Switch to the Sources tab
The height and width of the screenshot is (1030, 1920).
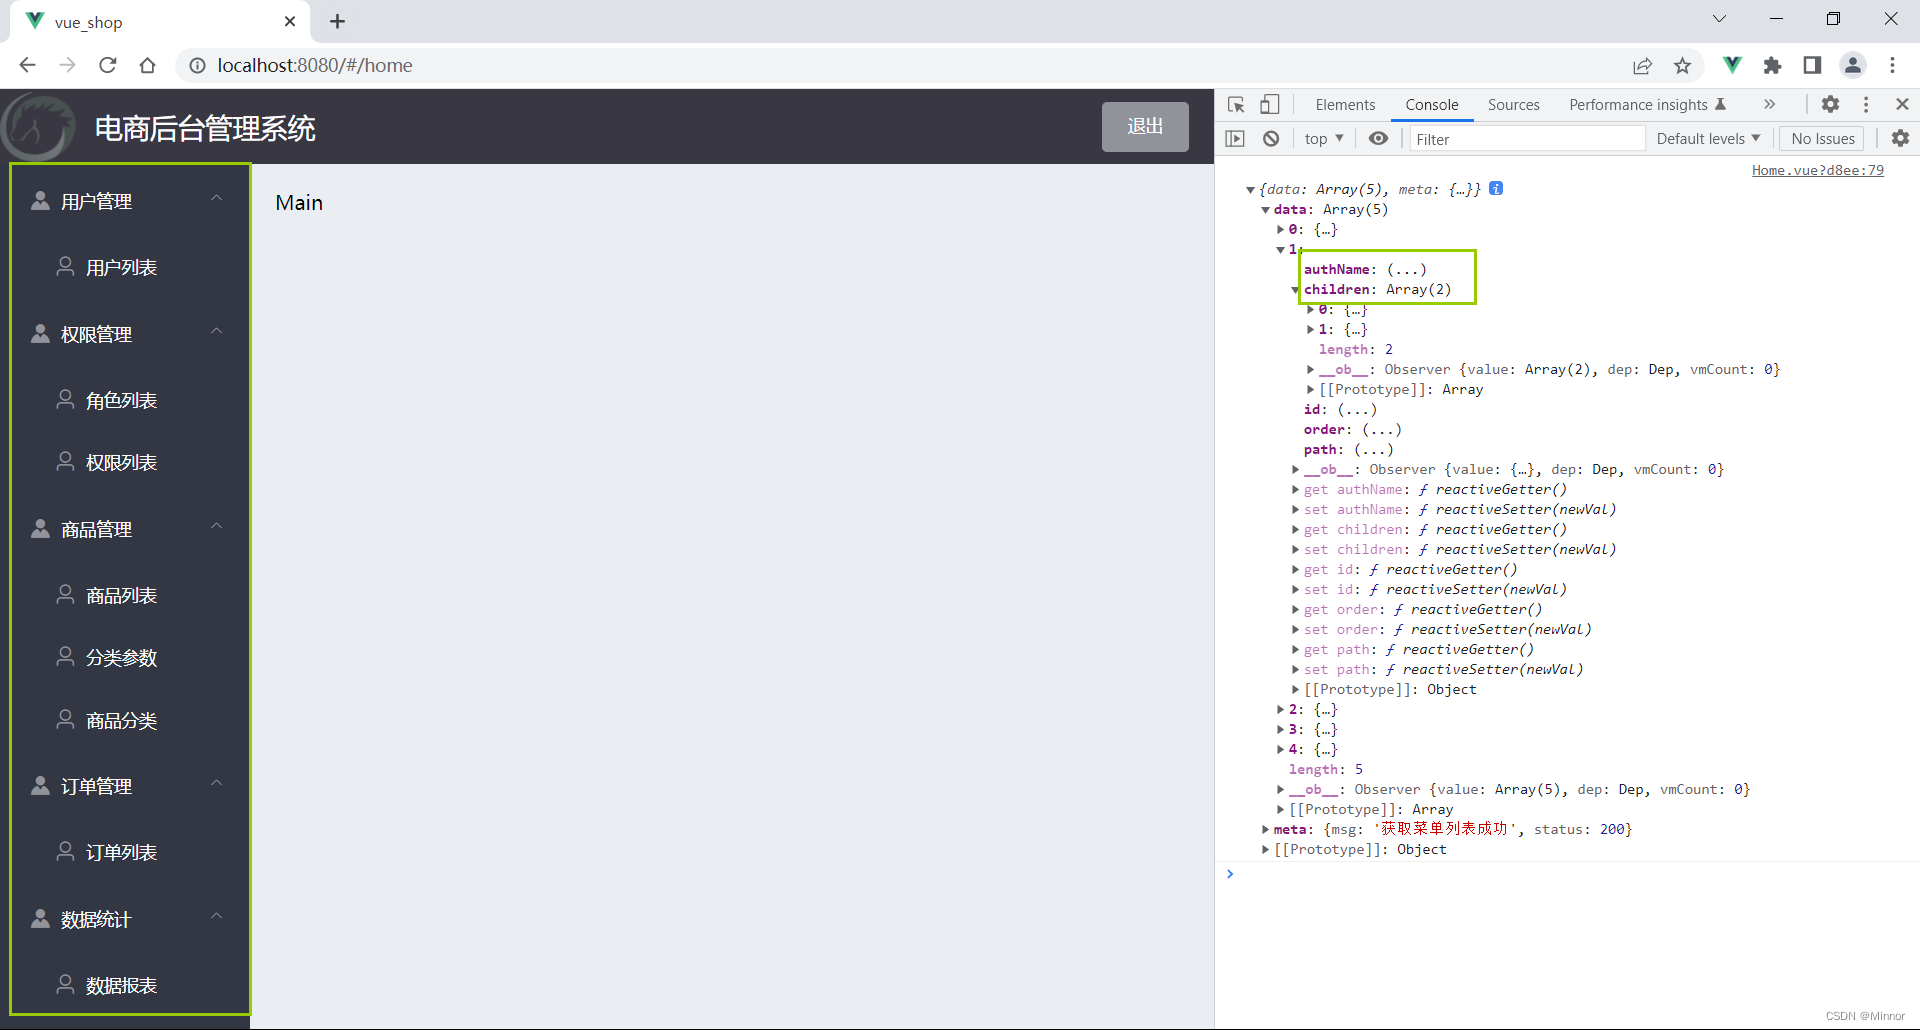(1513, 104)
